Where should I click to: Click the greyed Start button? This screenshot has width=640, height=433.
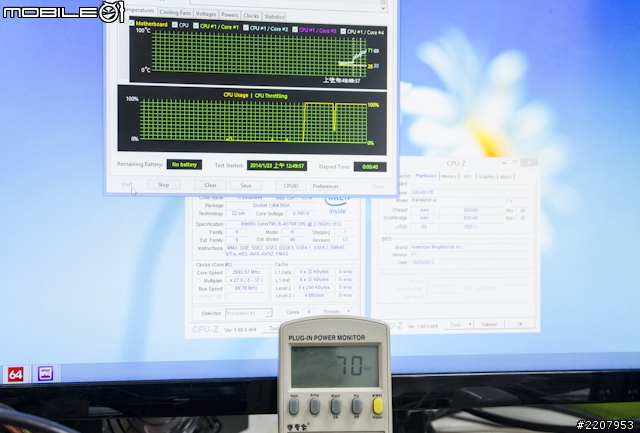coord(127,184)
